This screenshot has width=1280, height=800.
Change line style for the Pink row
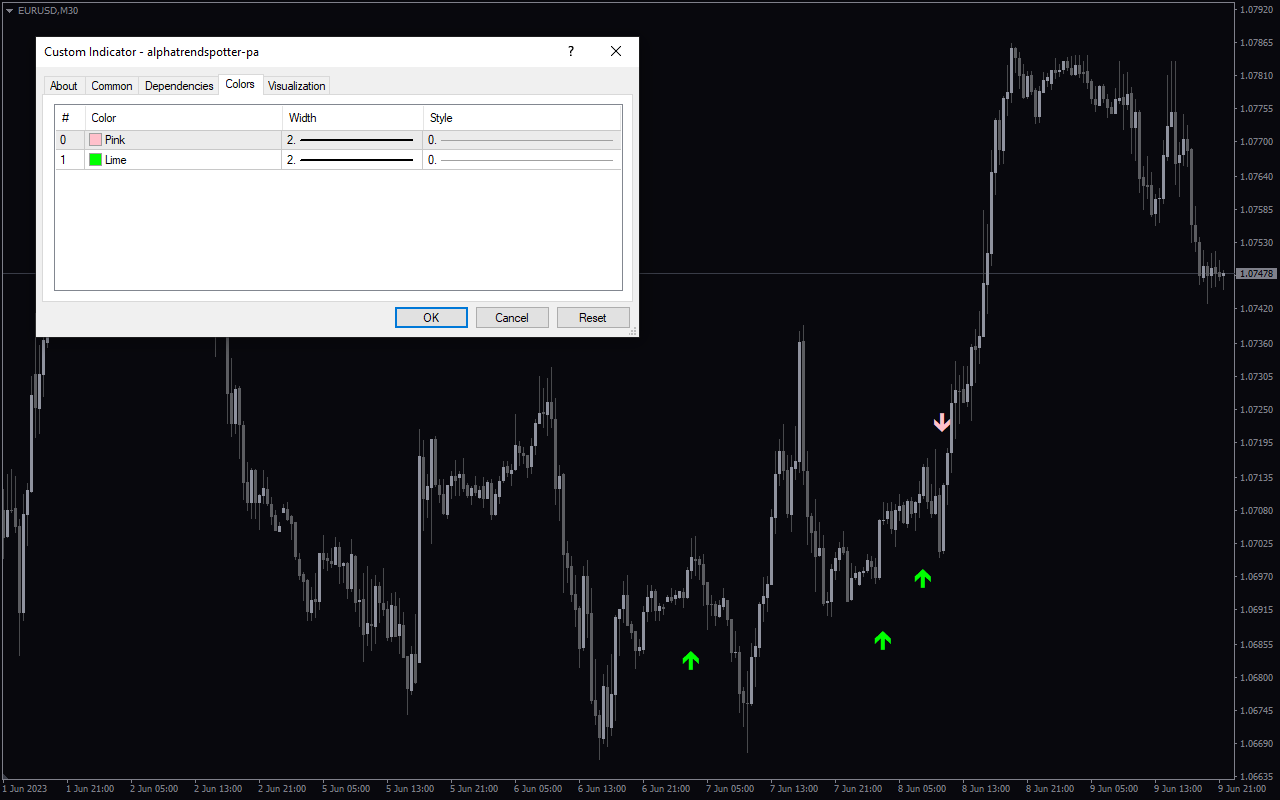pyautogui.click(x=522, y=140)
